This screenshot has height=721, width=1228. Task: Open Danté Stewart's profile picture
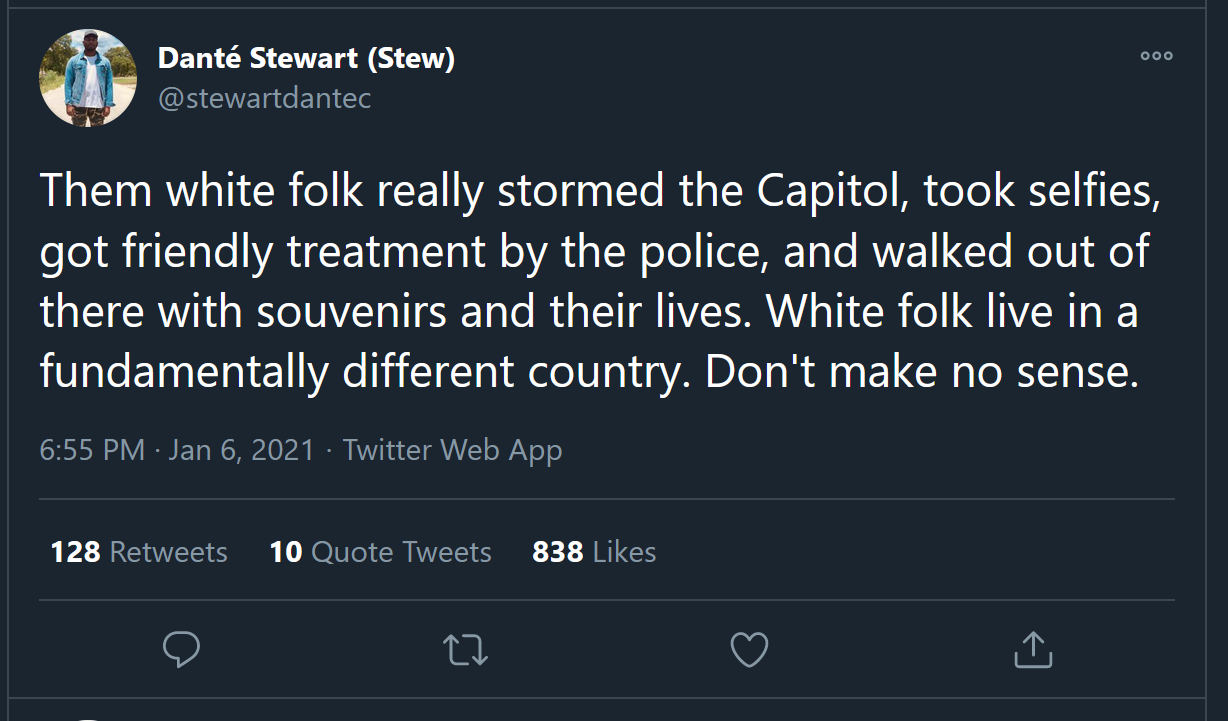pyautogui.click(x=88, y=78)
